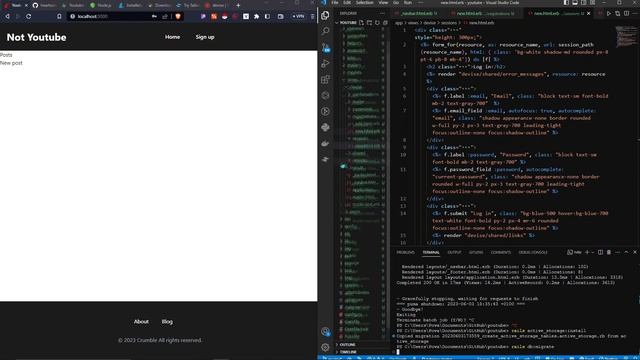Switch to the OUTPUT panel tab
The width and height of the screenshot is (640, 360).
(x=454, y=252)
